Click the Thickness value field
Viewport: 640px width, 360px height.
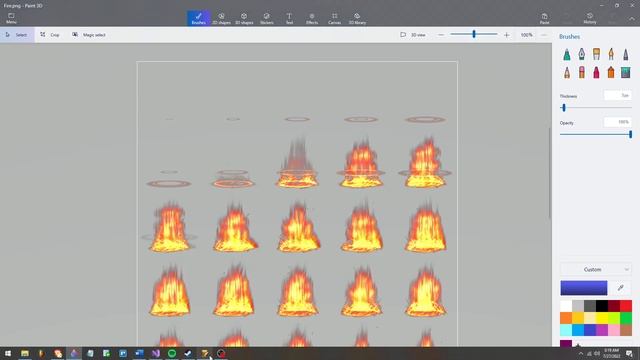coord(618,96)
